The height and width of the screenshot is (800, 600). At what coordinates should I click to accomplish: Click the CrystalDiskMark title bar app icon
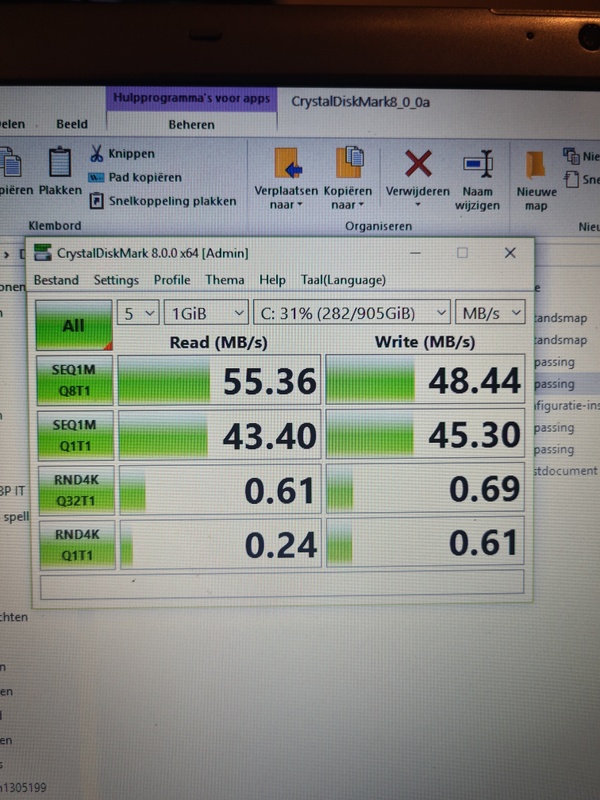[43, 253]
